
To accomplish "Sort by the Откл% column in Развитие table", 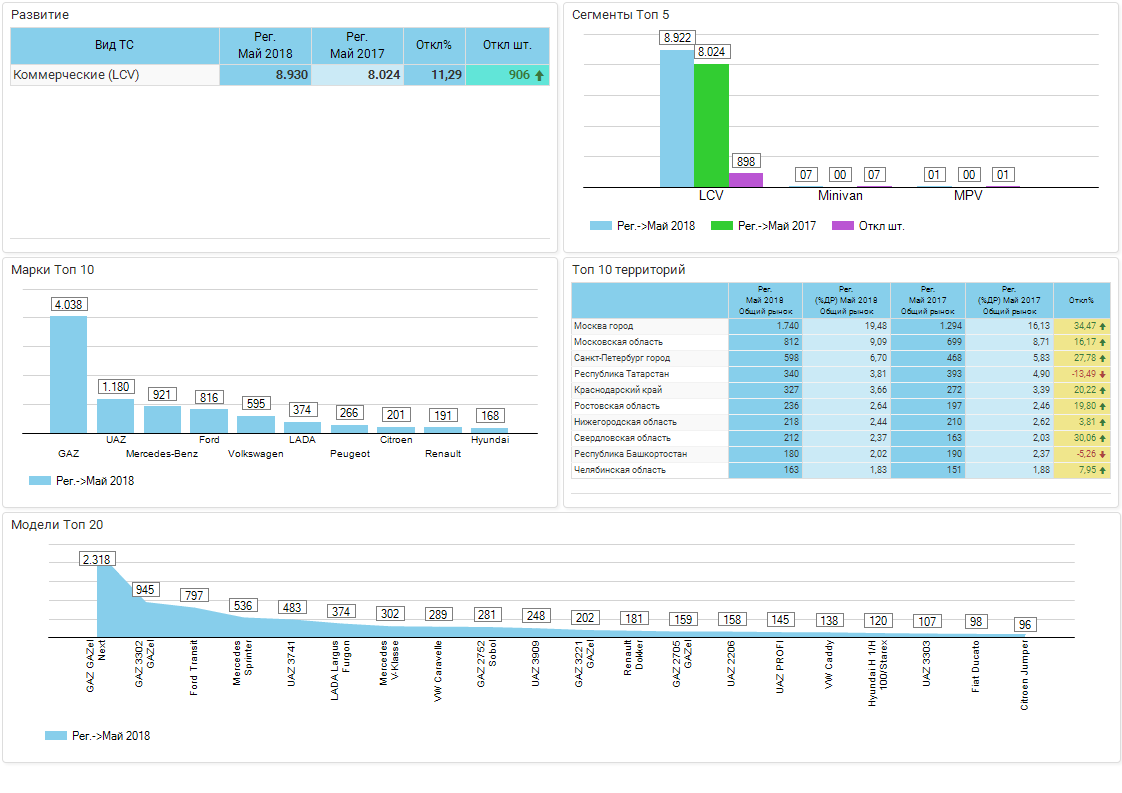I will (434, 46).
